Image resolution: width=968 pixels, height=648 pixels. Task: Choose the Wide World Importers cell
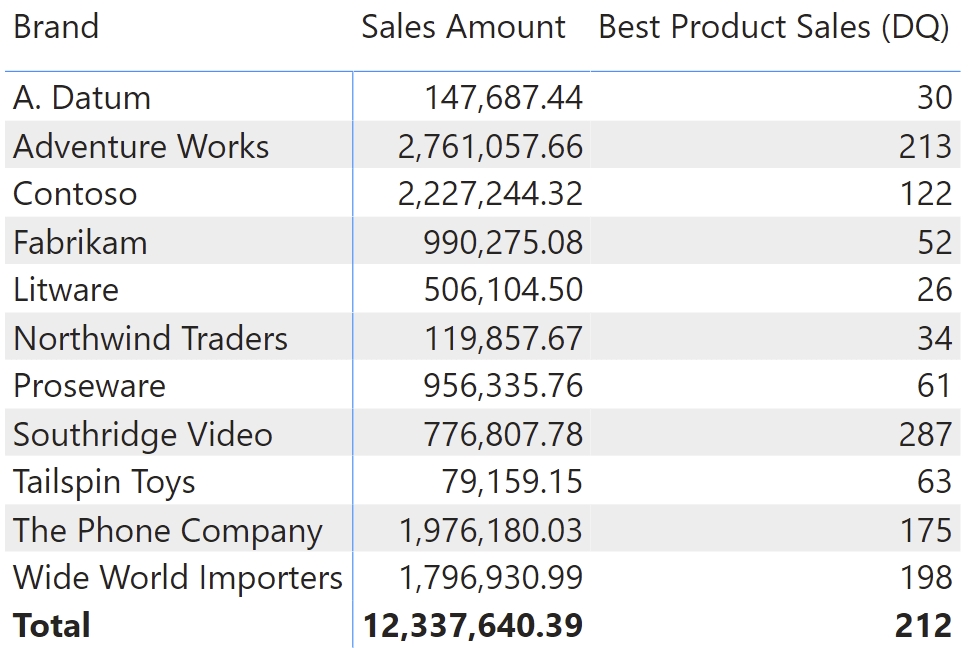pyautogui.click(x=178, y=578)
